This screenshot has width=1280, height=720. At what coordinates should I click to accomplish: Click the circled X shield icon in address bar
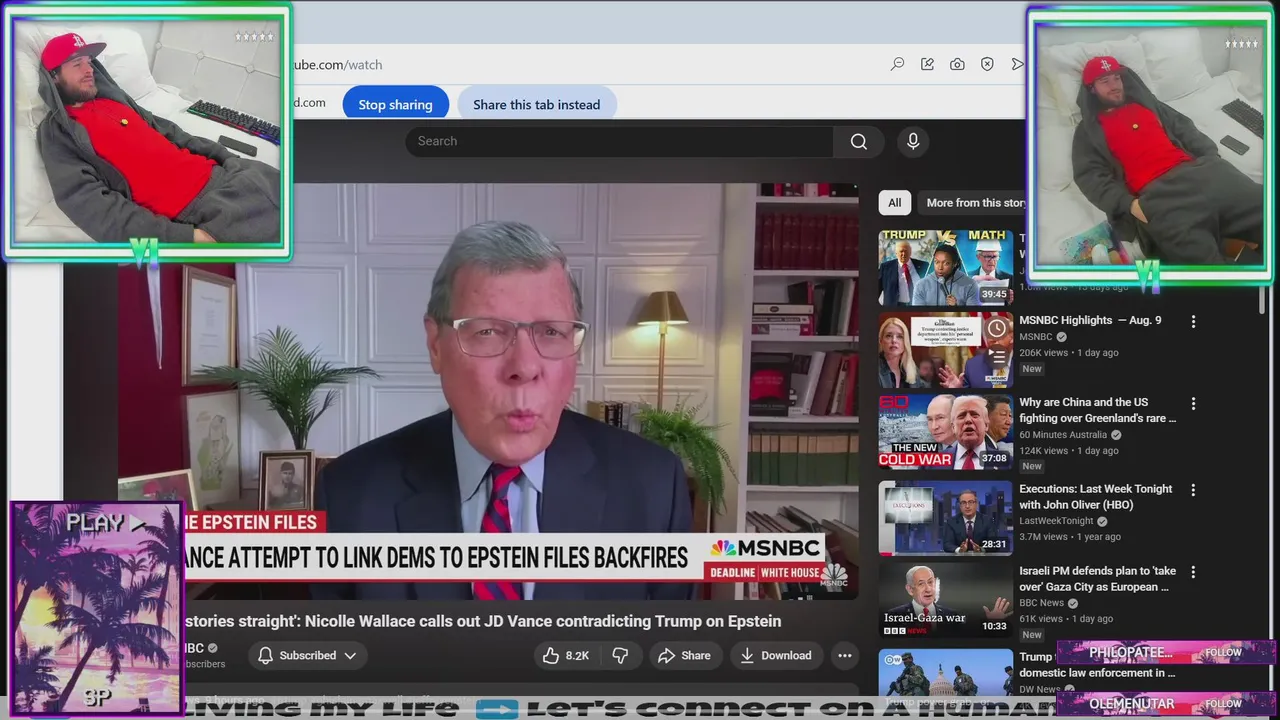click(x=987, y=64)
